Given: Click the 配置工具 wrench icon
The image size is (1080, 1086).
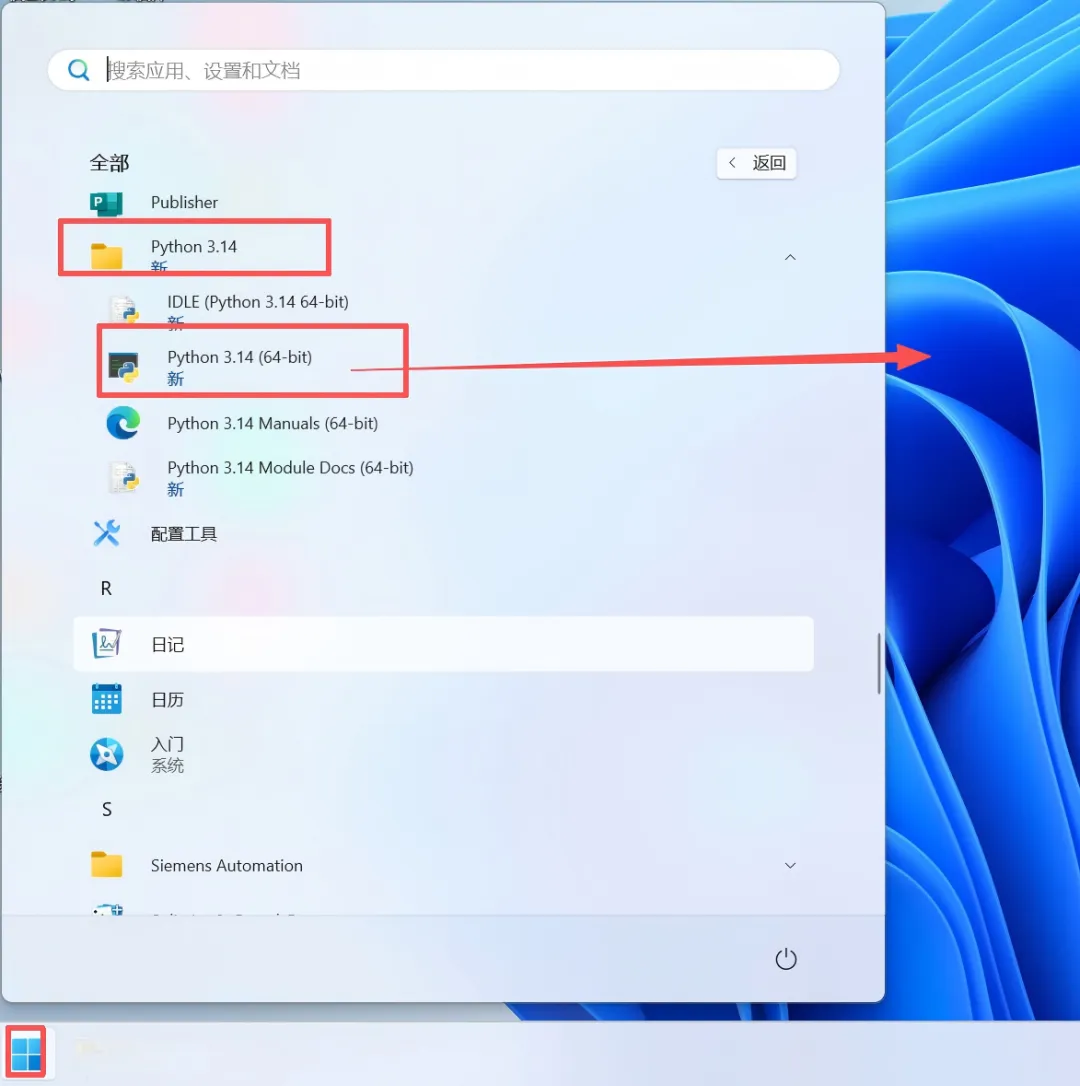Looking at the screenshot, I should point(107,533).
